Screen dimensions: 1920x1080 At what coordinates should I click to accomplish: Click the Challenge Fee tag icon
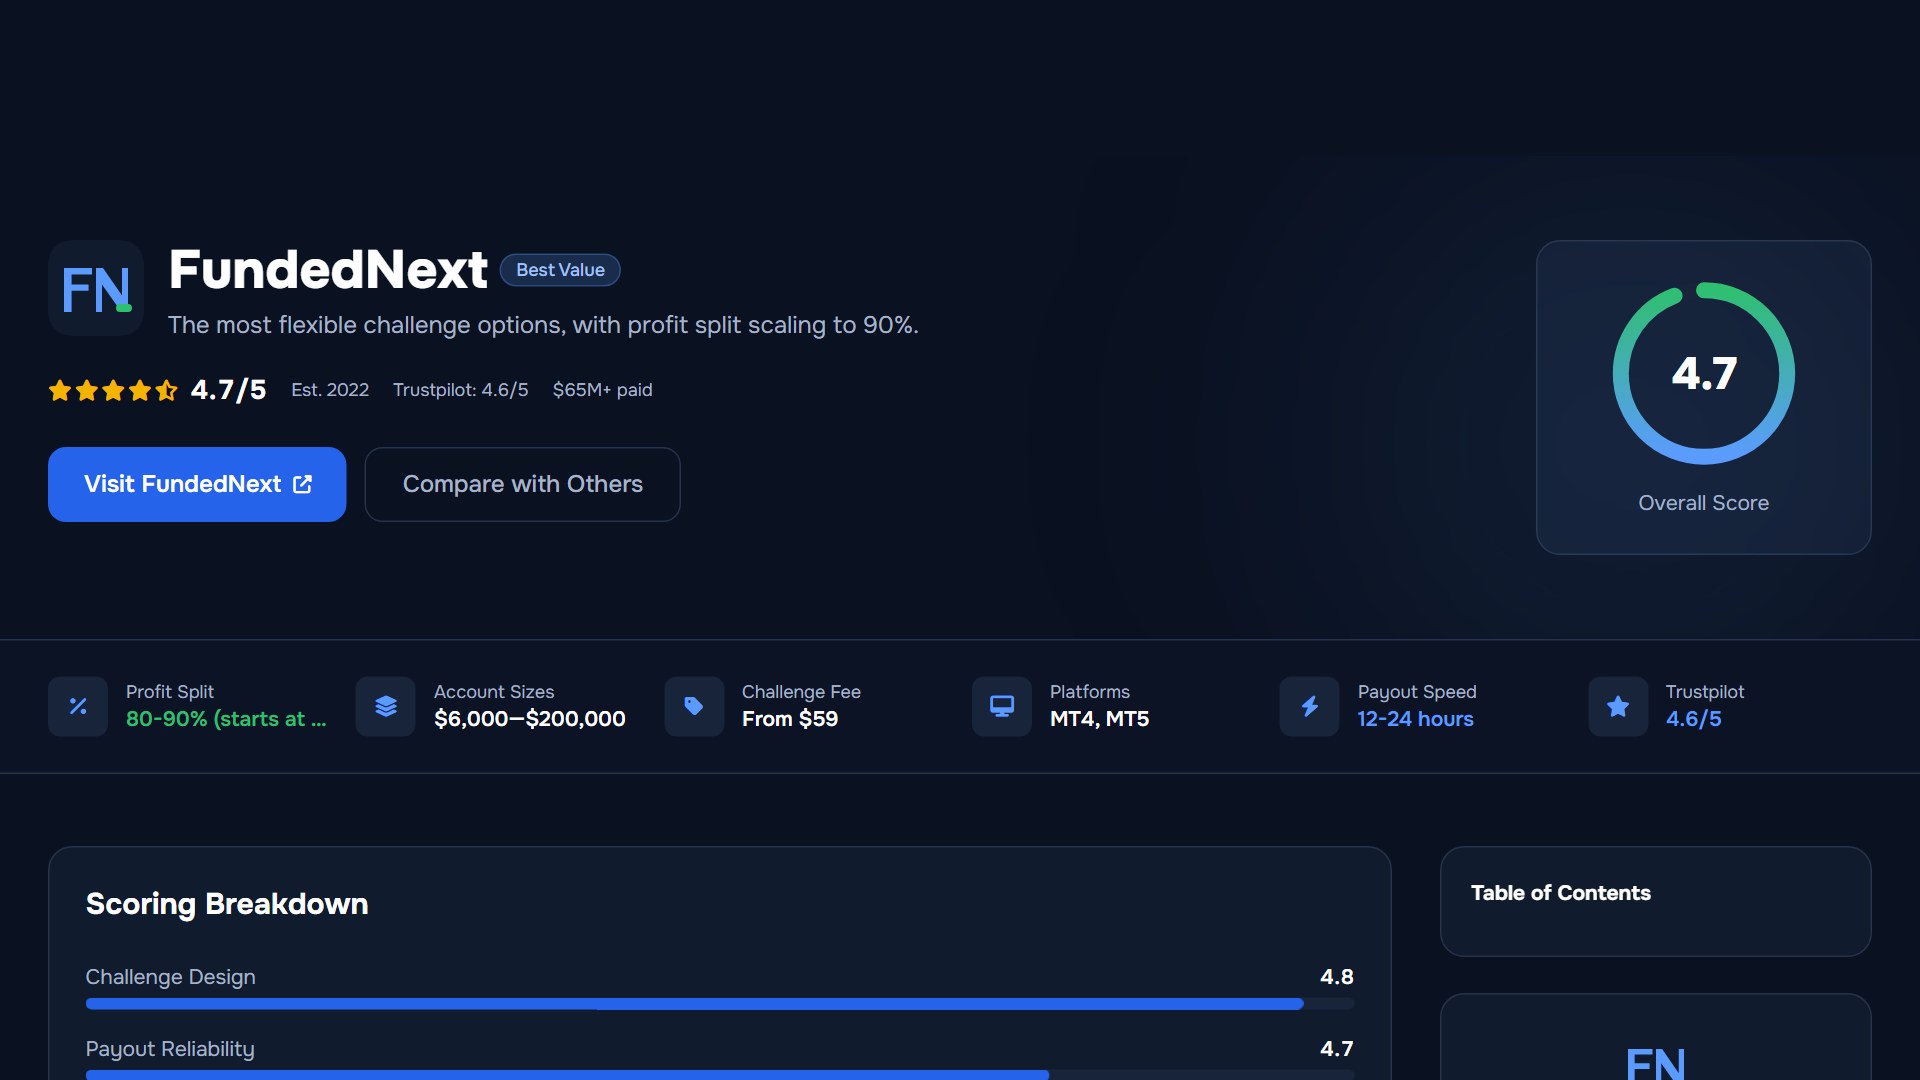coord(694,707)
